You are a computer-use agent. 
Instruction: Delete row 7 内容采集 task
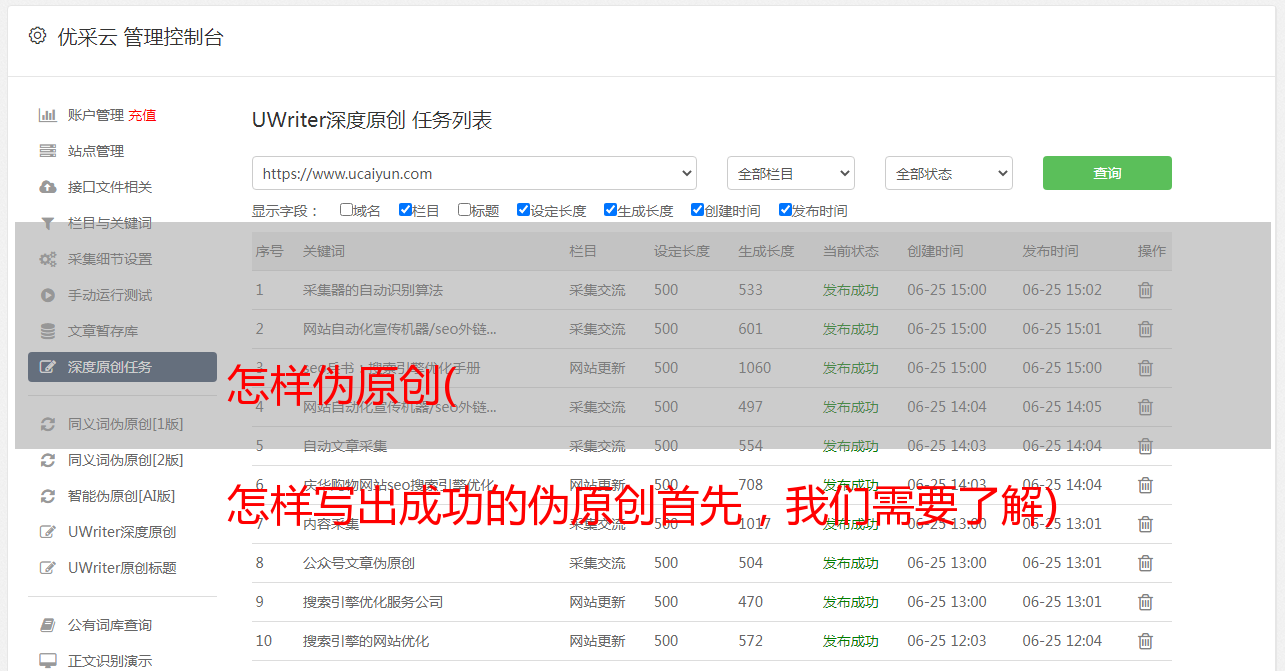1146,524
